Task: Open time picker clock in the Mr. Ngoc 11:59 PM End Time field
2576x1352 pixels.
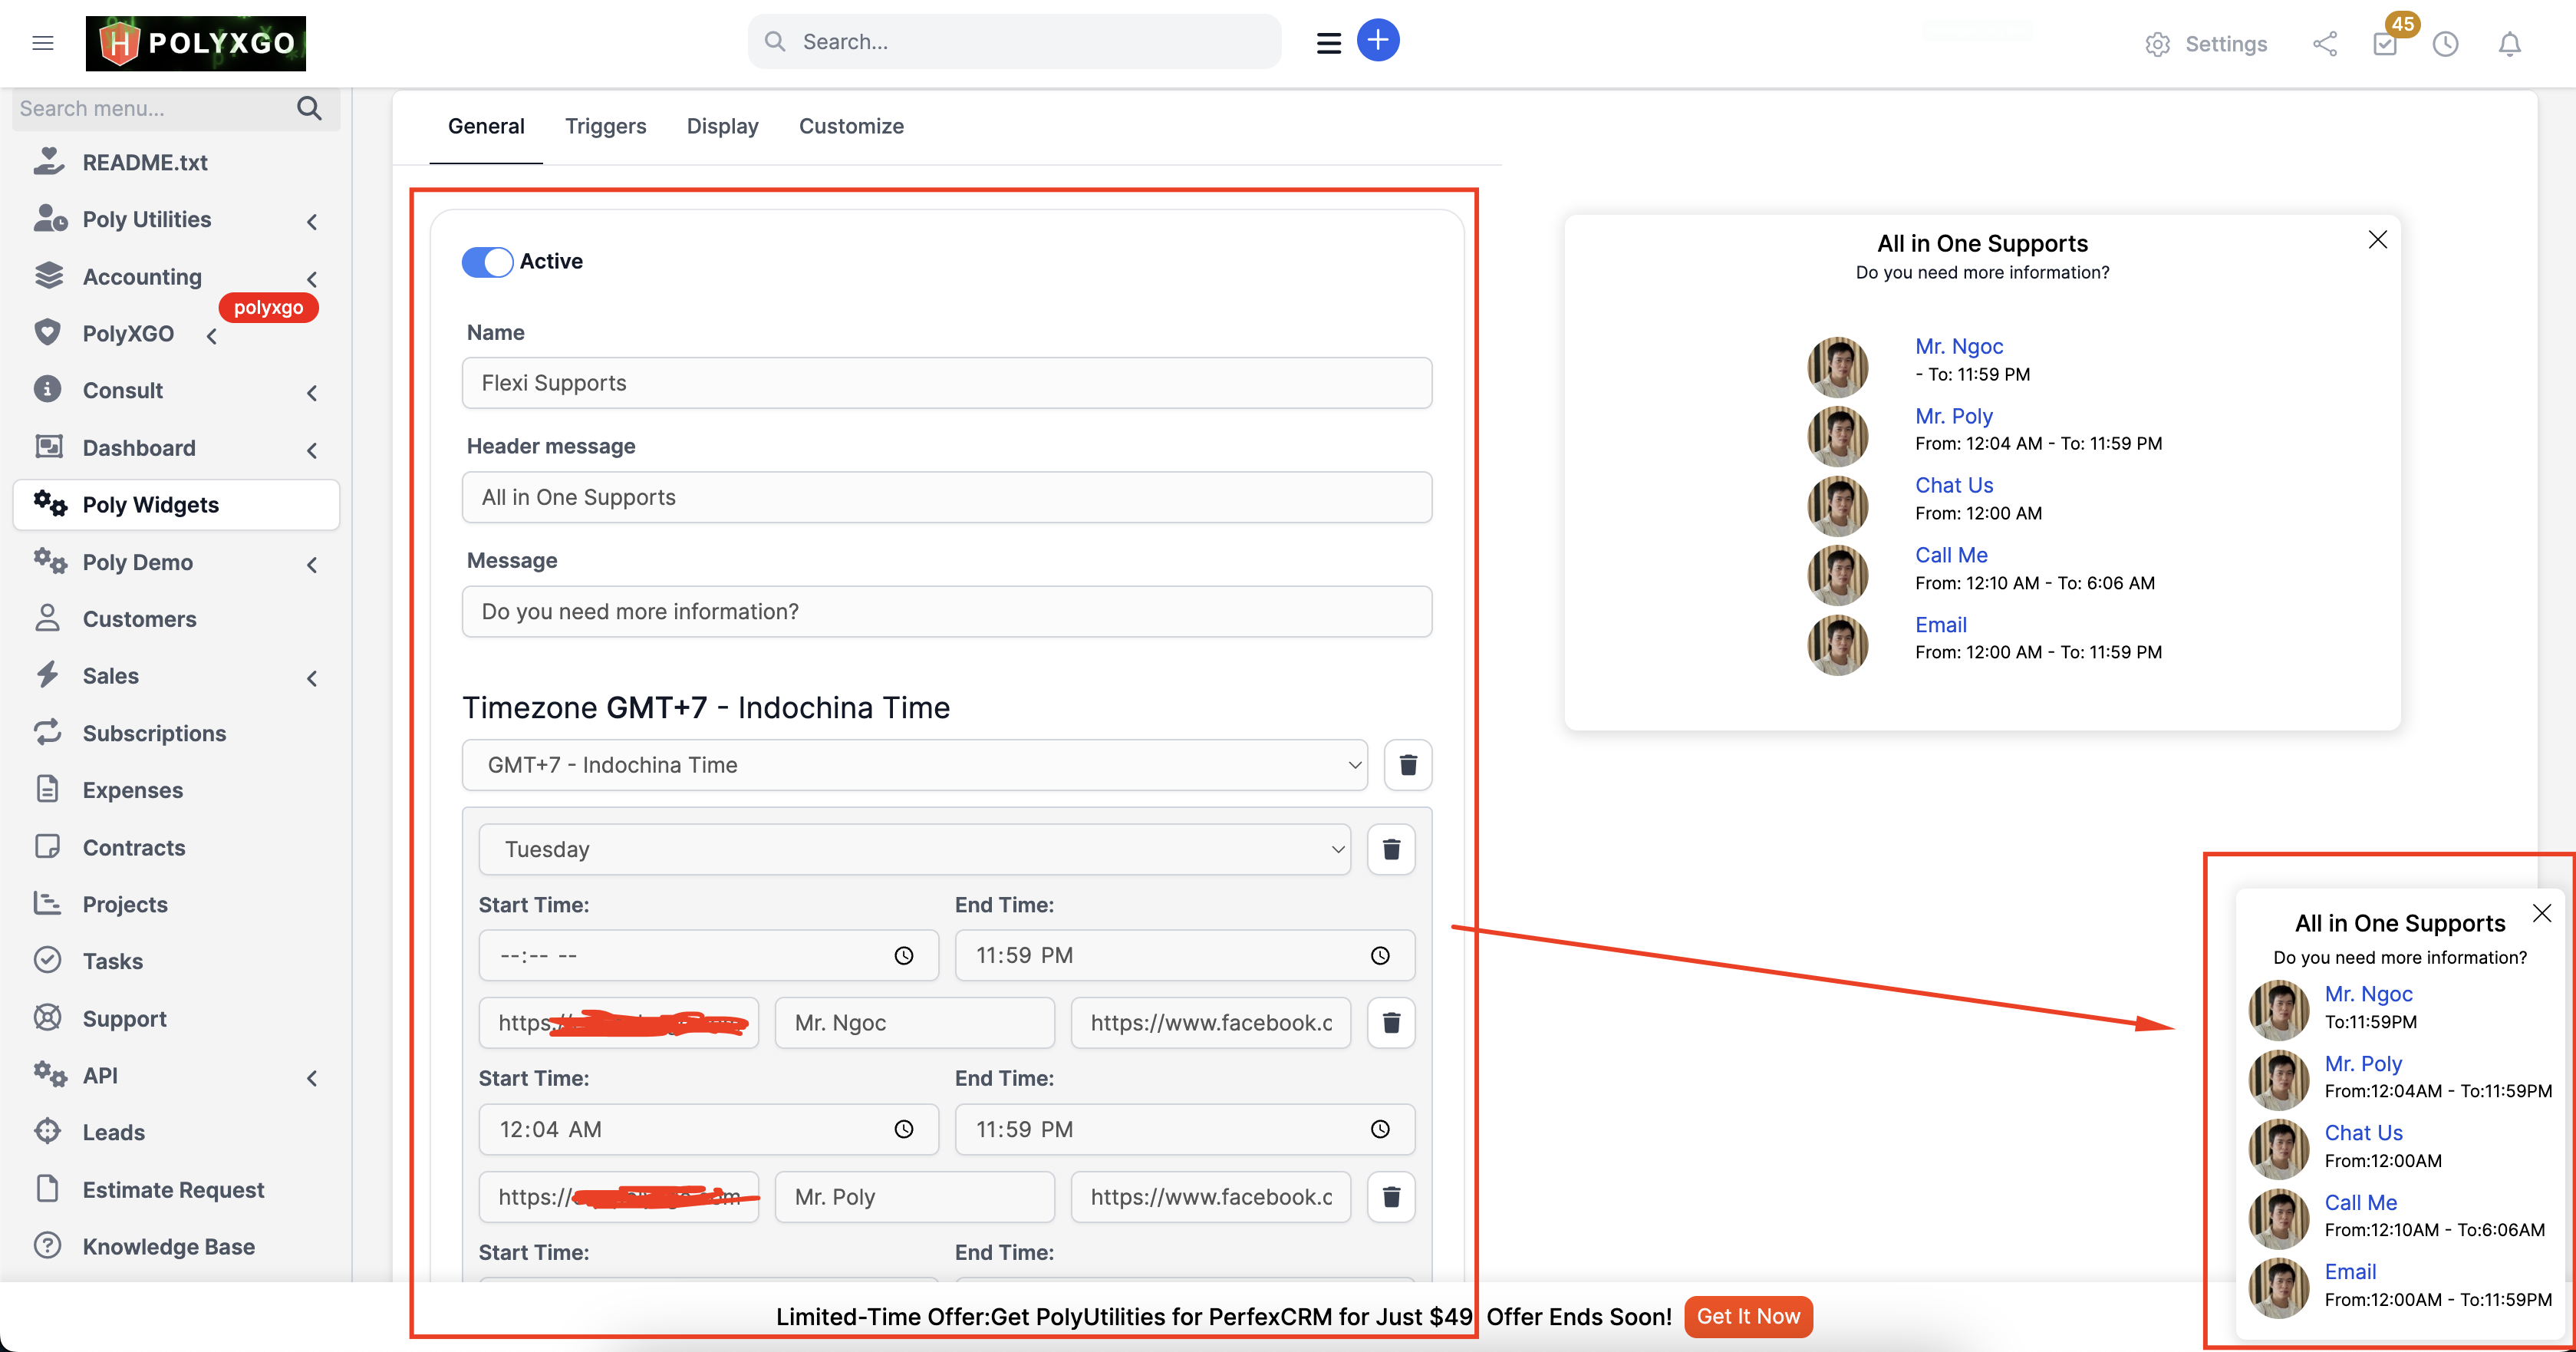Action: click(1379, 956)
